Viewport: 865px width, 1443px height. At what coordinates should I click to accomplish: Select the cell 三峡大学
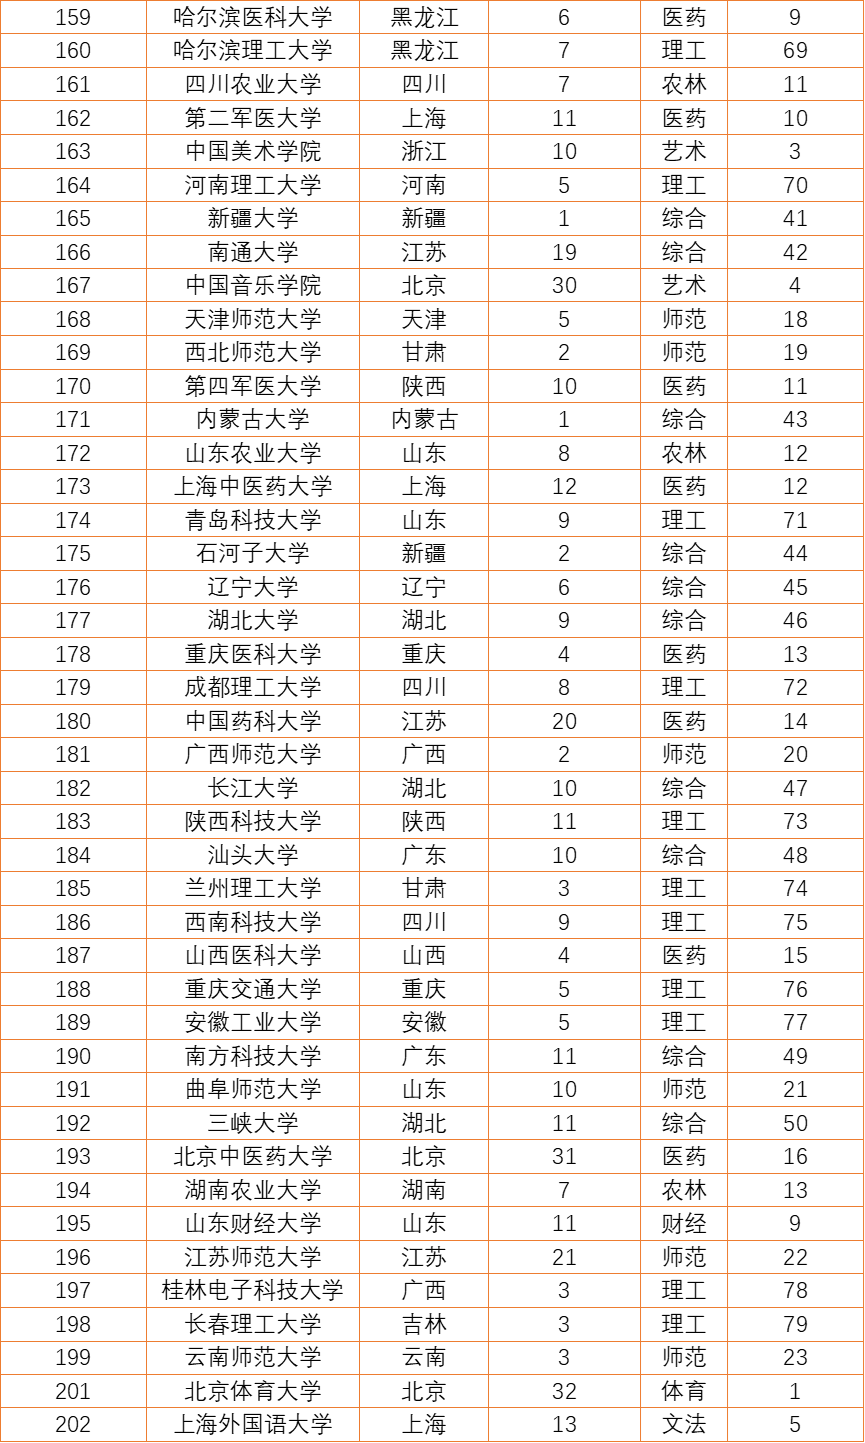point(253,1123)
